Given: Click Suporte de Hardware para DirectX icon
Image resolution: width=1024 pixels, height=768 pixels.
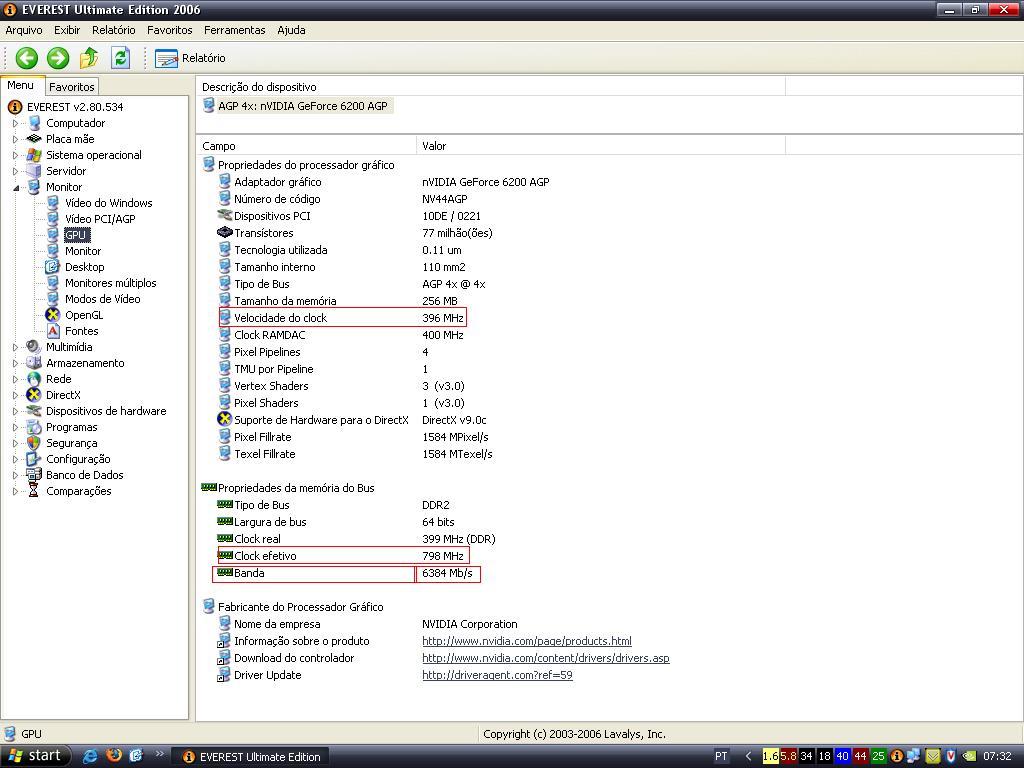Looking at the screenshot, I should [x=225, y=419].
